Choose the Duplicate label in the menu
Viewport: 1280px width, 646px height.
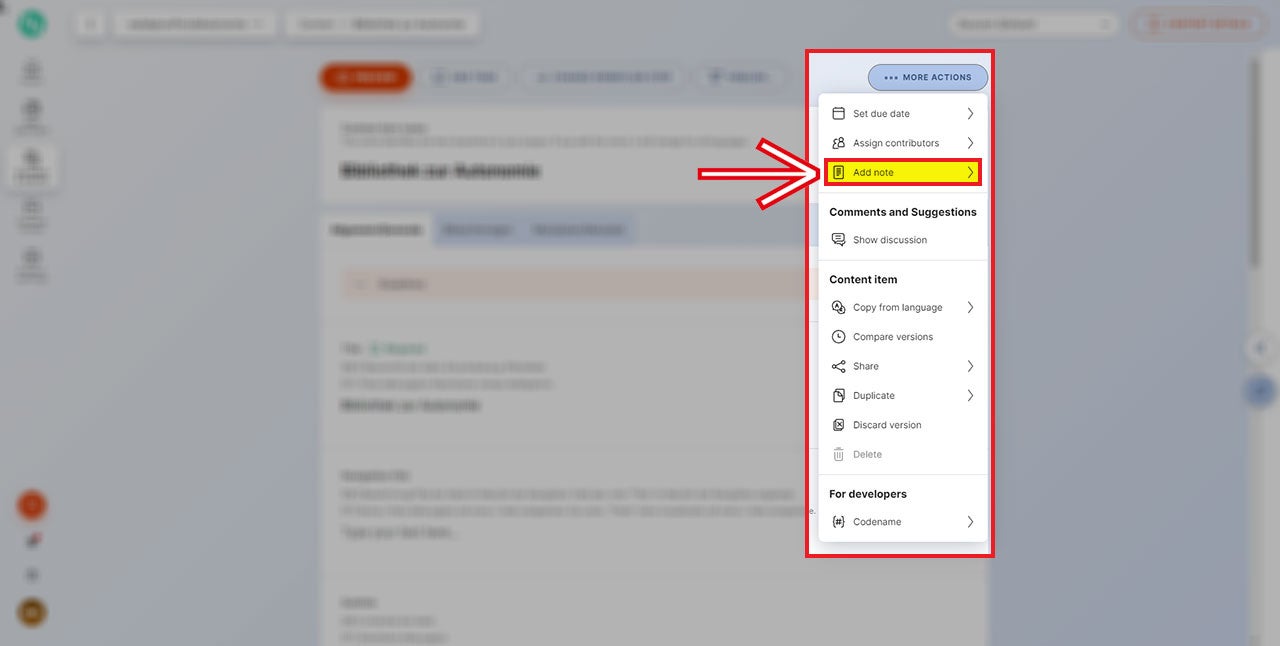pos(873,396)
